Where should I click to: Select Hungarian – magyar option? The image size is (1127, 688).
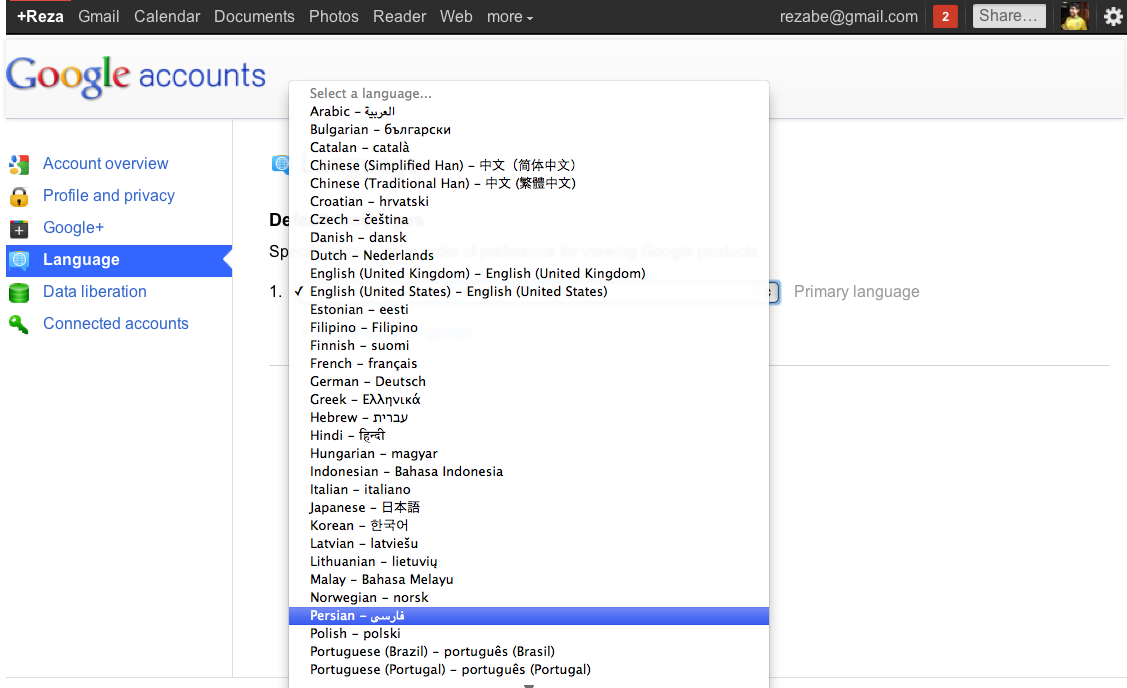tap(528, 454)
